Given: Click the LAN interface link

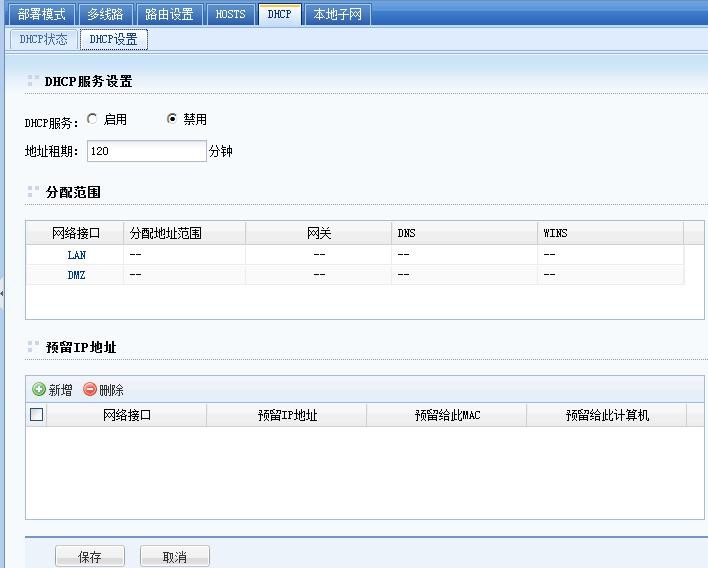Looking at the screenshot, I should (x=77, y=255).
